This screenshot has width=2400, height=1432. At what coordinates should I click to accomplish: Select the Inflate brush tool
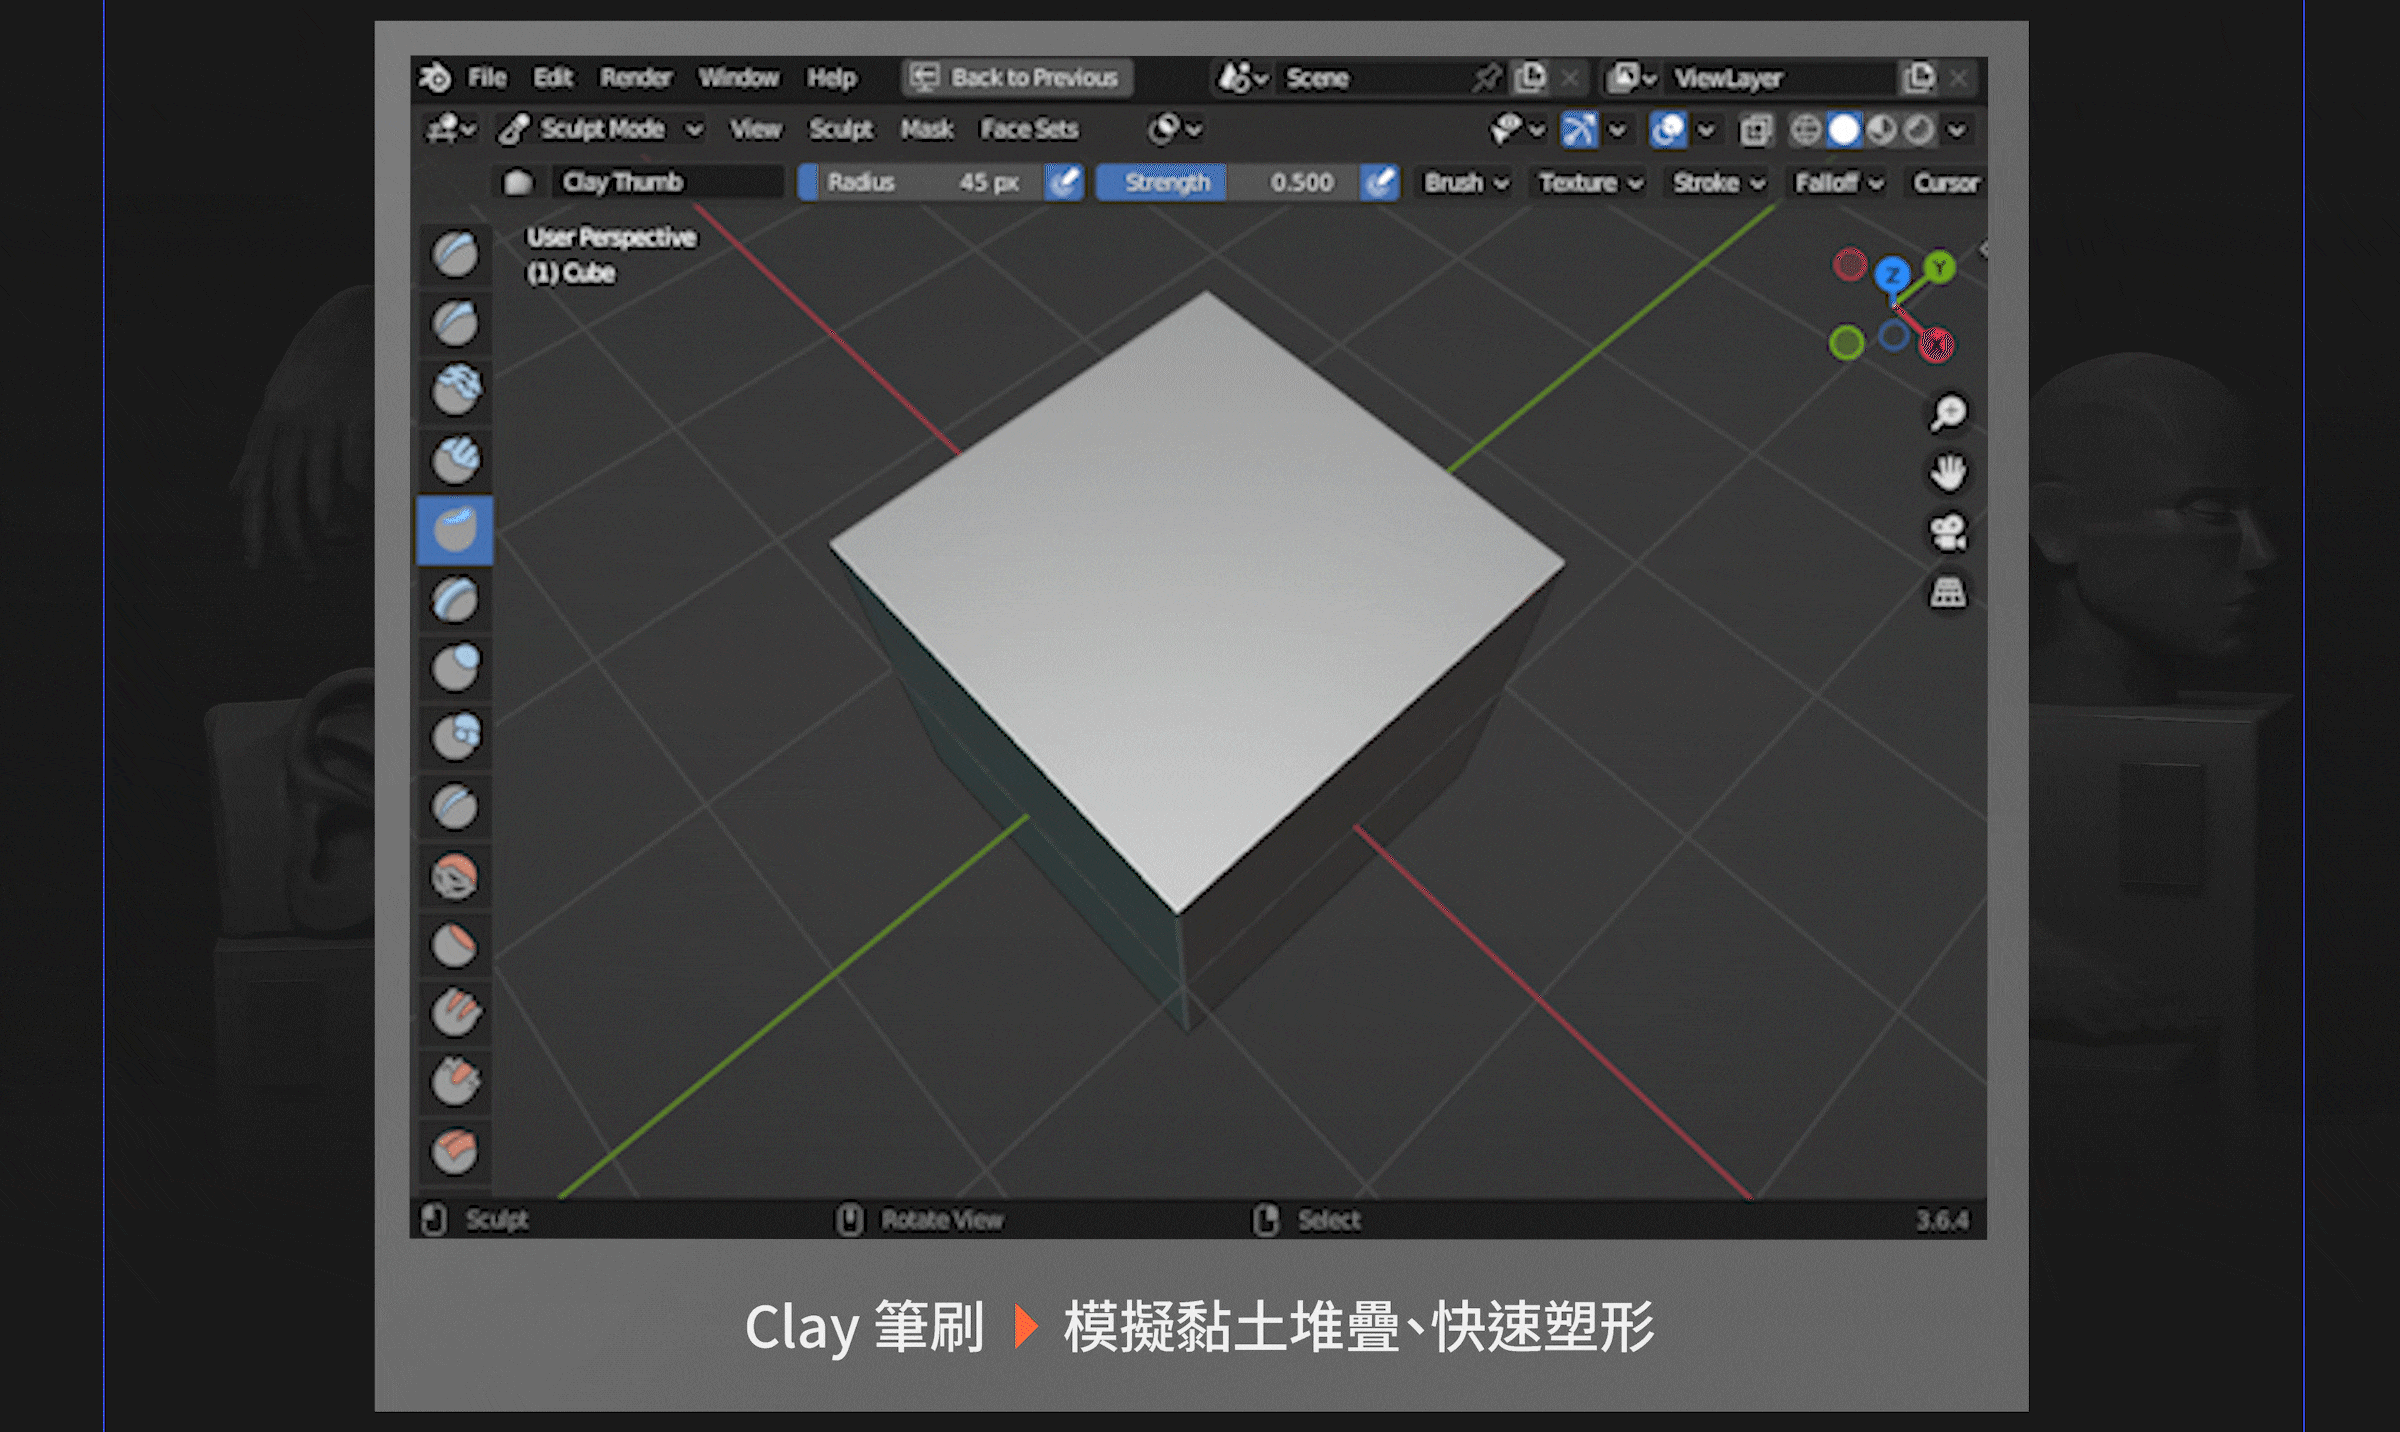pyautogui.click(x=455, y=668)
